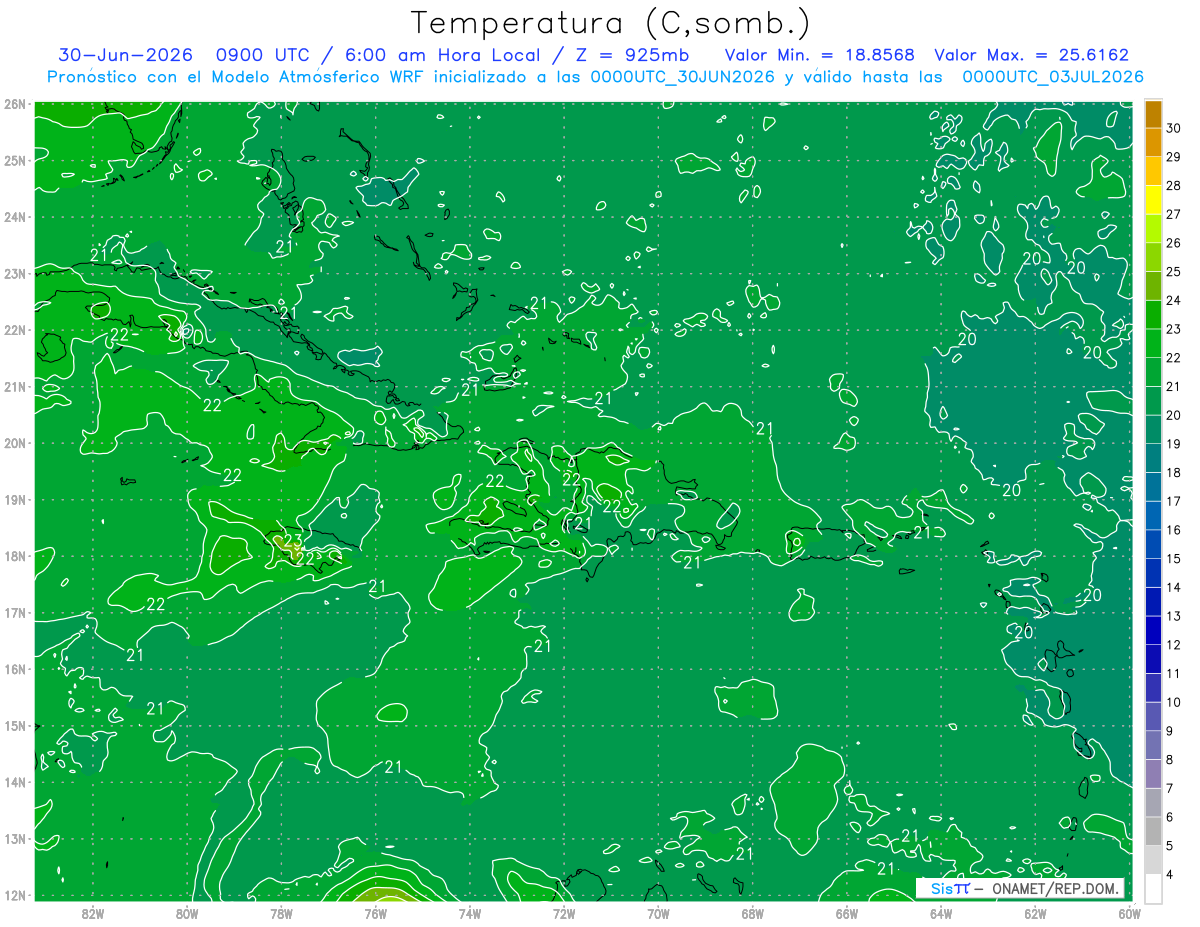Click the '66W' longitude axis label
This screenshot has height=927, width=1200.
(846, 912)
